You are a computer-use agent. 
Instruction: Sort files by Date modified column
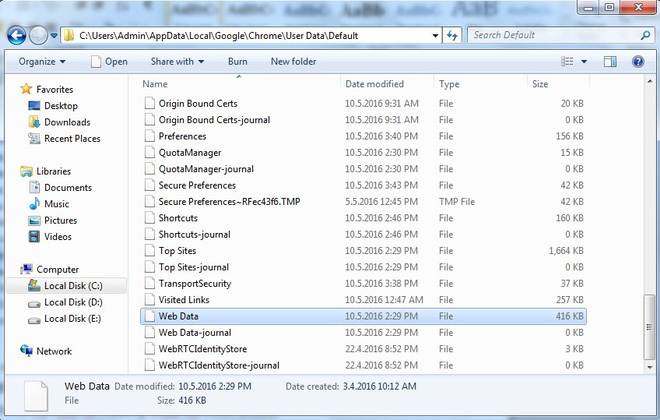374,84
